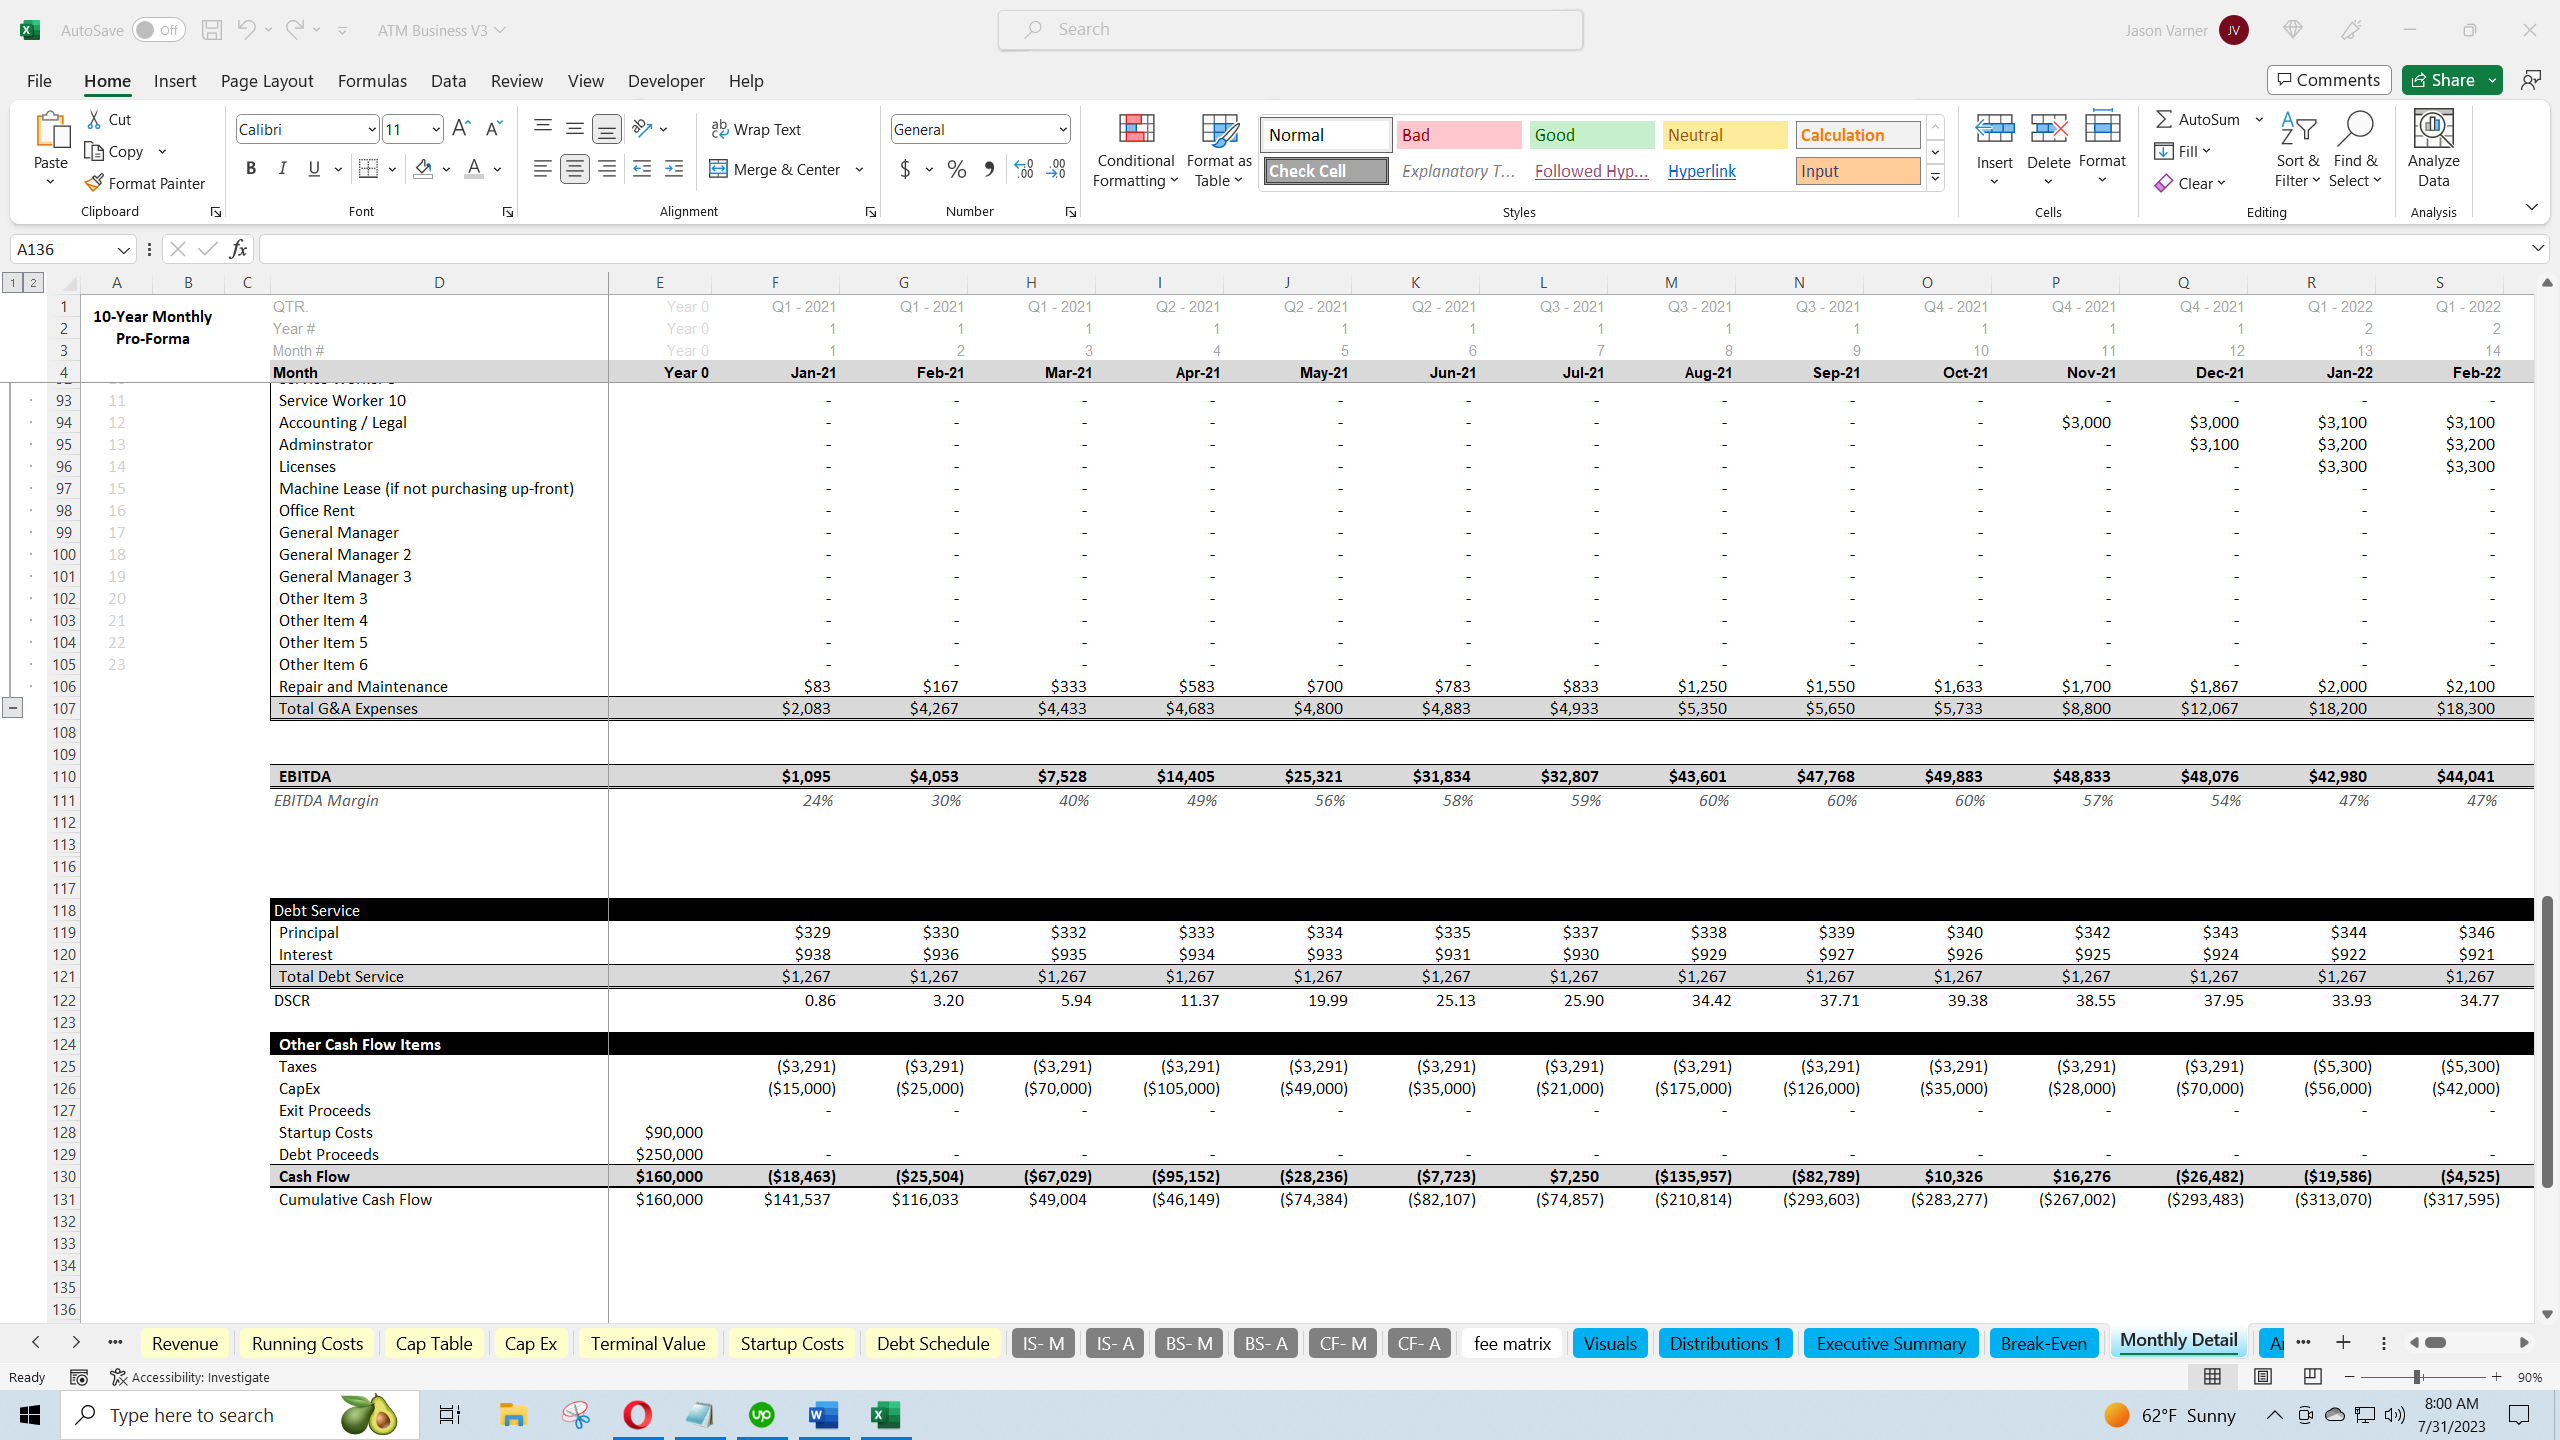This screenshot has width=2560, height=1440.
Task: Click Page Break Preview view icon
Action: pyautogui.click(x=2312, y=1377)
